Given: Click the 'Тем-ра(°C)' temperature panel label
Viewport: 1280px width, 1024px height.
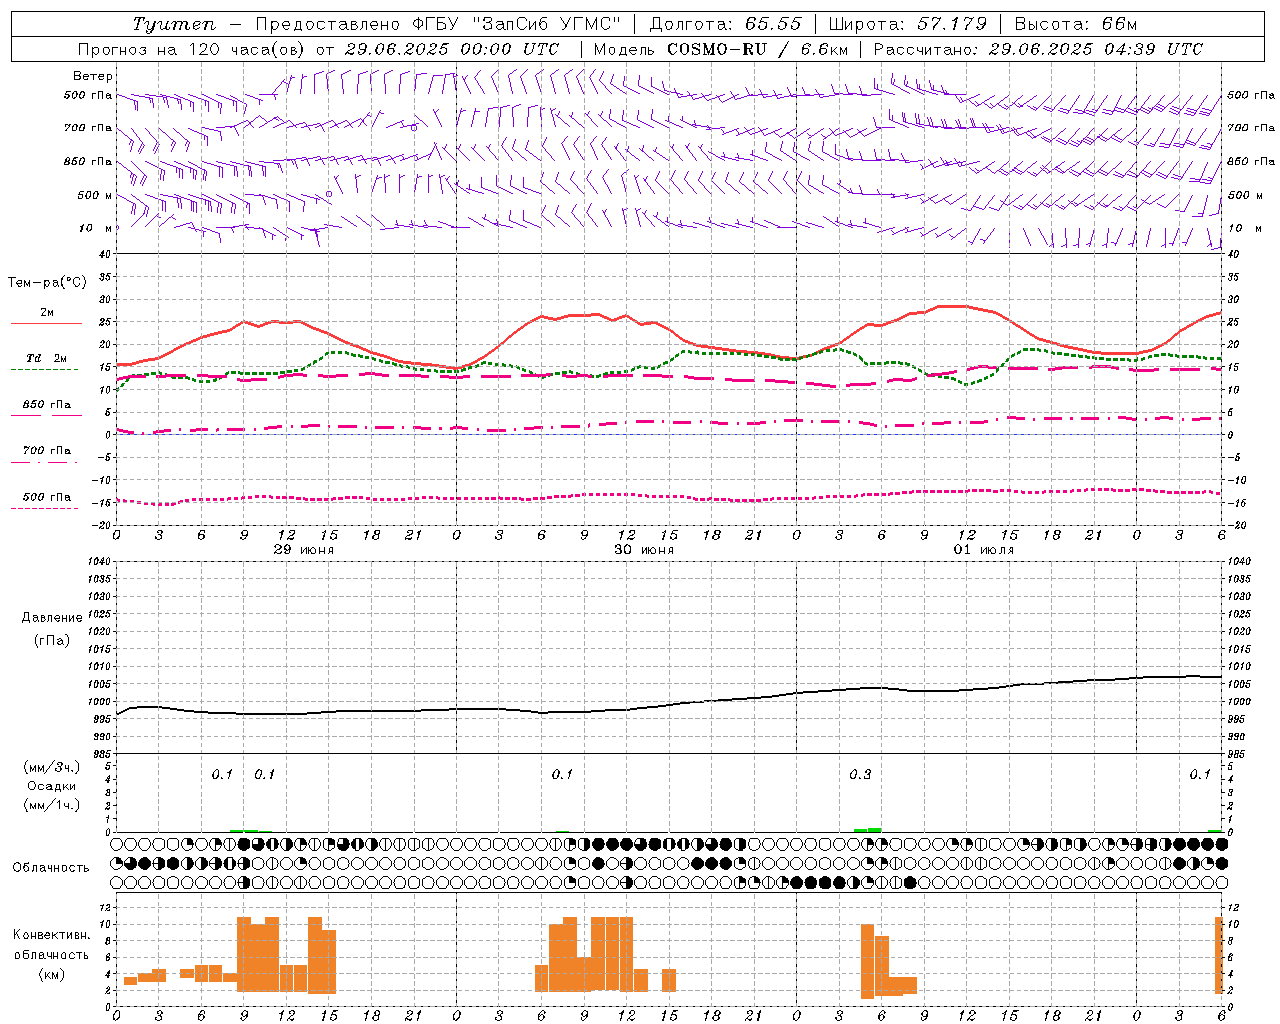Looking at the screenshot, I should [47, 283].
